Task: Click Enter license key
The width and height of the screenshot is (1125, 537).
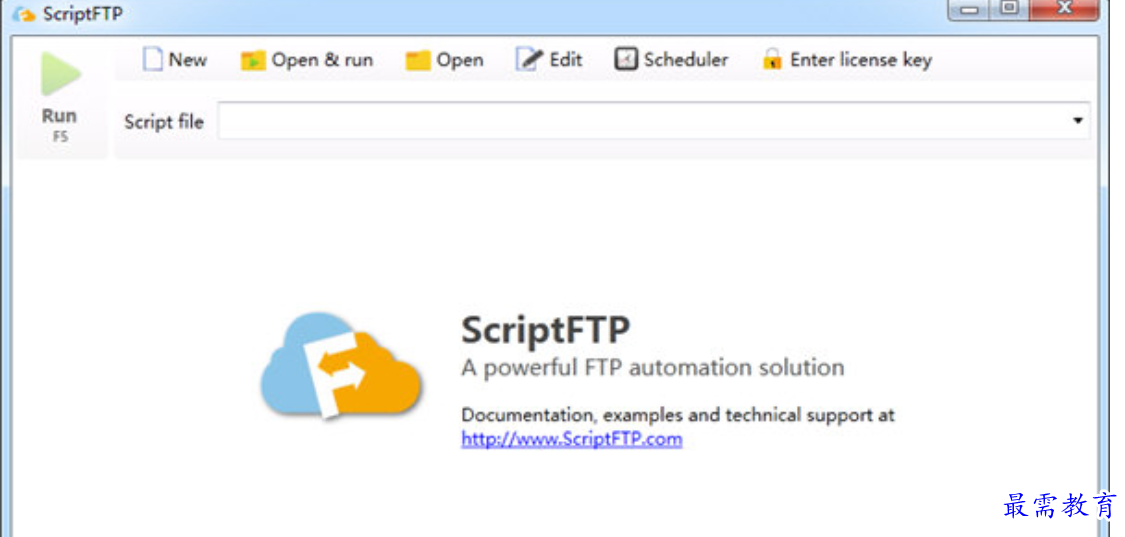Action: pyautogui.click(x=847, y=60)
